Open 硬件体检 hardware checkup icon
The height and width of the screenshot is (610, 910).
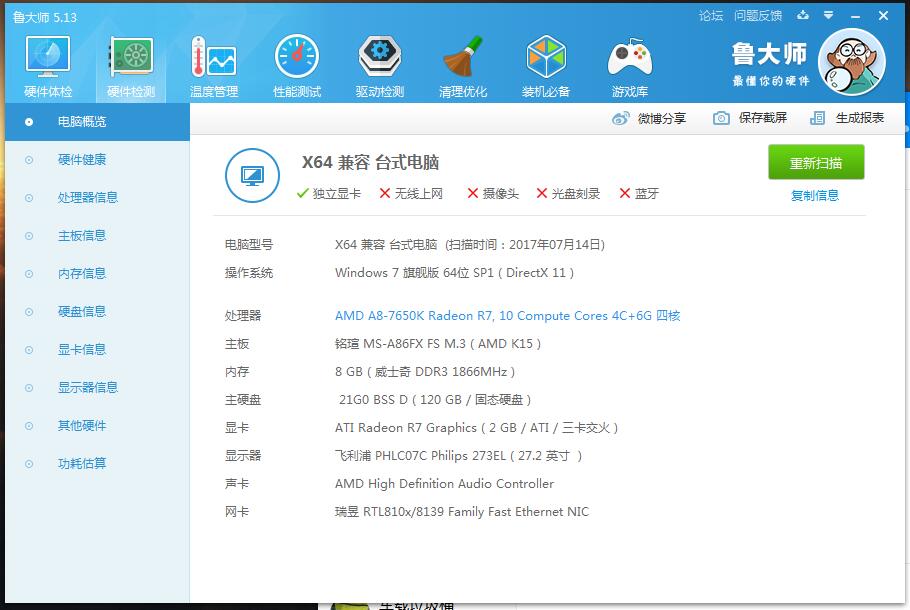pos(48,57)
